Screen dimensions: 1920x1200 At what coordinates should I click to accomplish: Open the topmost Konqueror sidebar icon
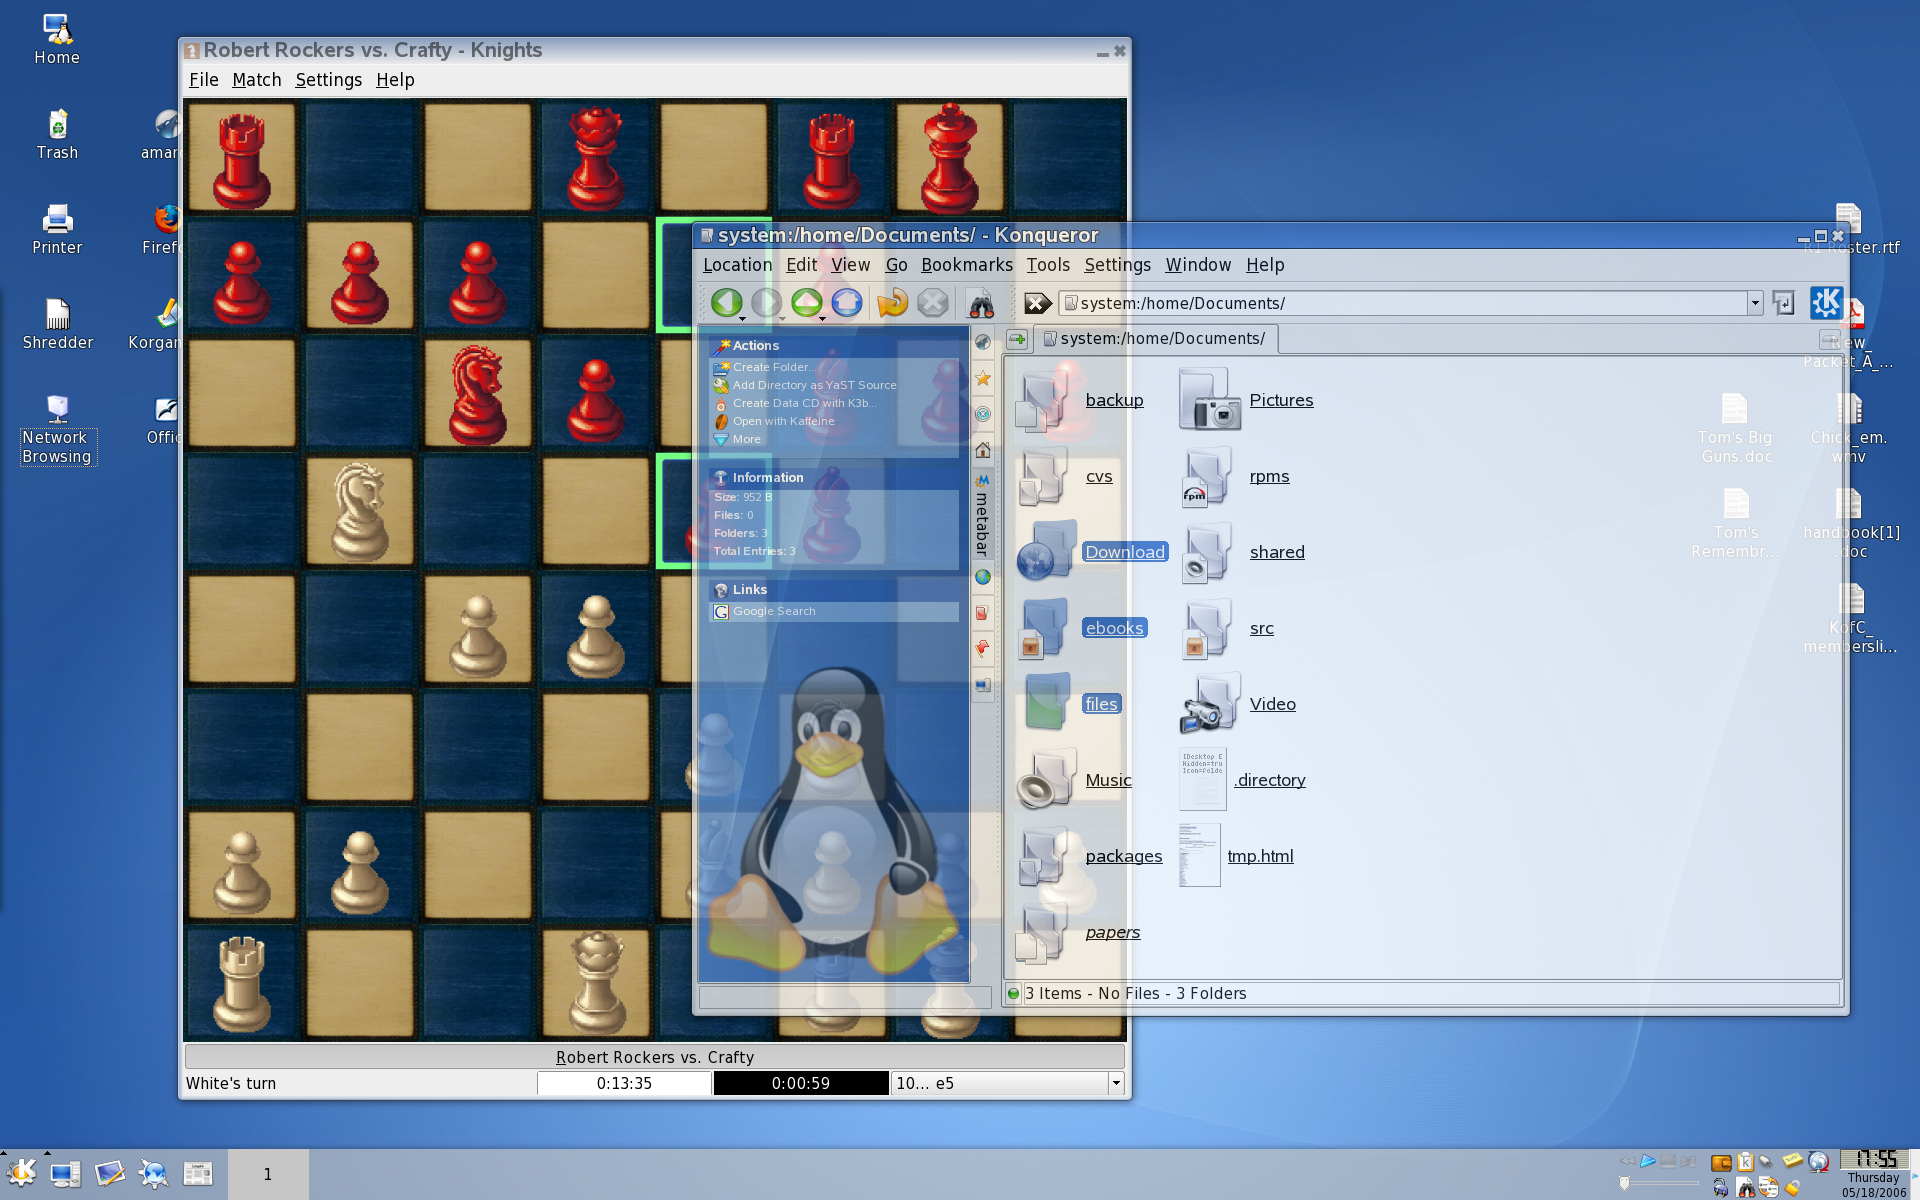(x=983, y=342)
